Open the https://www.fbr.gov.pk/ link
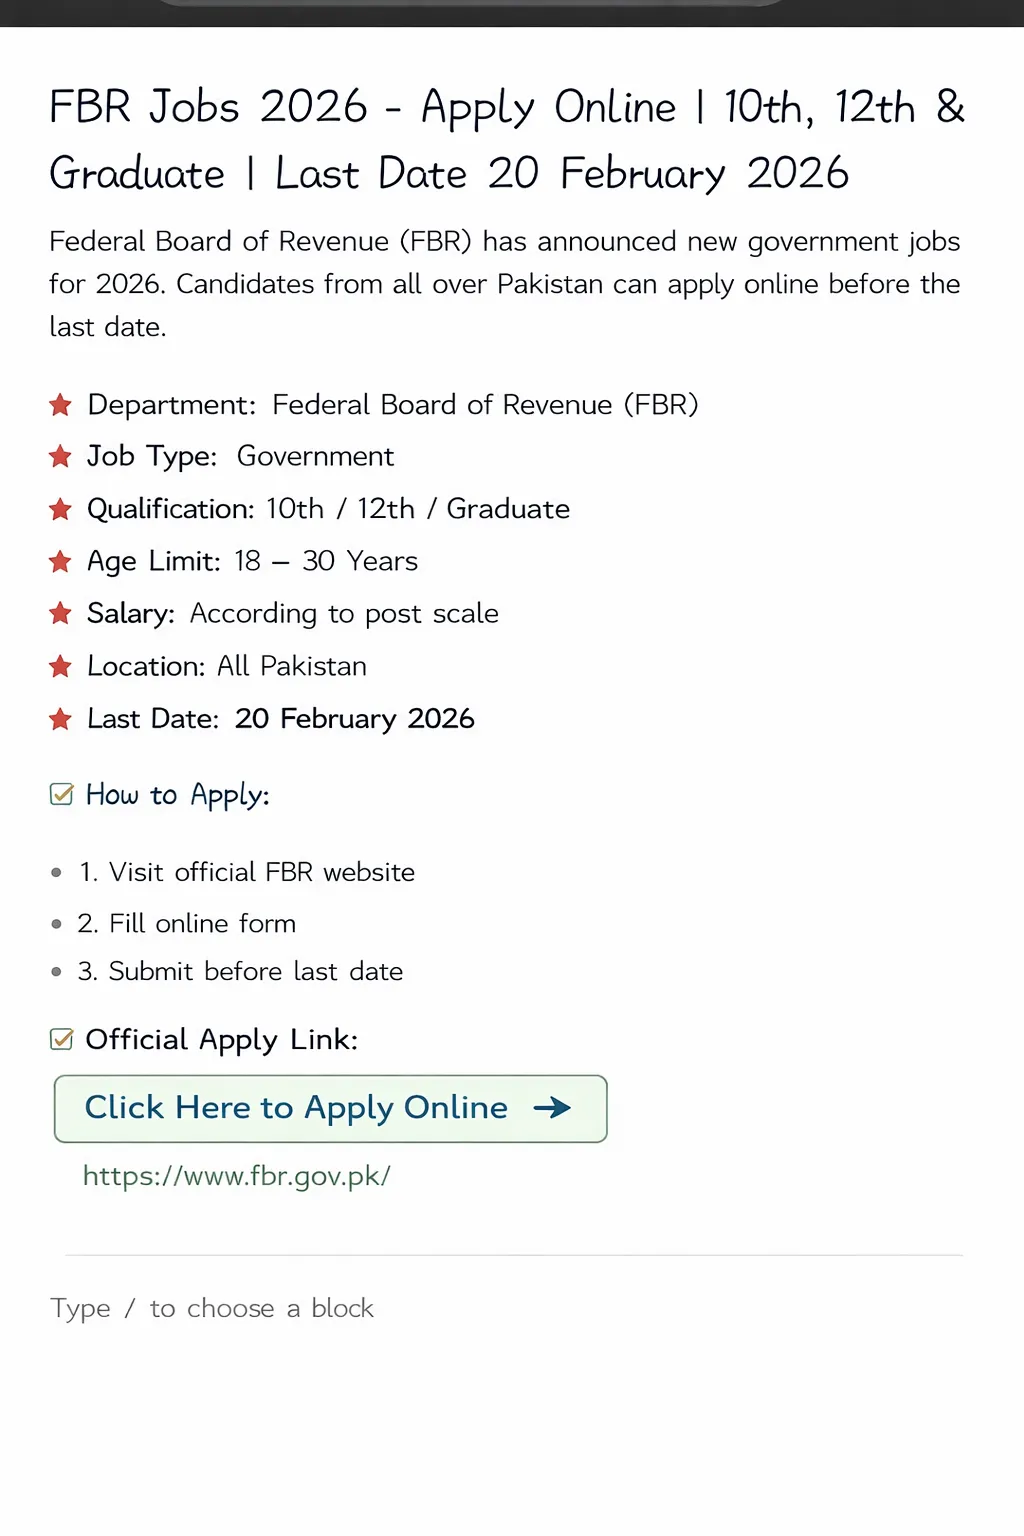Viewport: 1024px width, 1536px height. [x=236, y=1176]
